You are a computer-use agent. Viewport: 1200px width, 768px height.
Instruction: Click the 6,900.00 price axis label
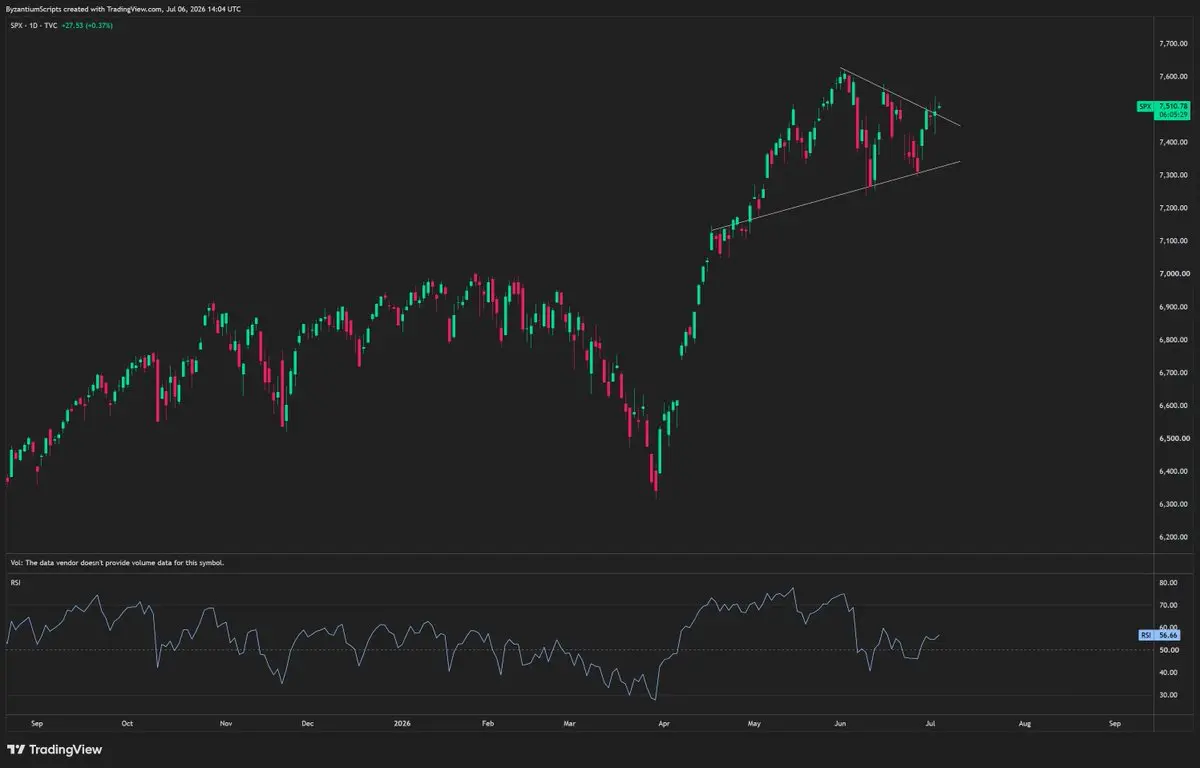(1172, 307)
